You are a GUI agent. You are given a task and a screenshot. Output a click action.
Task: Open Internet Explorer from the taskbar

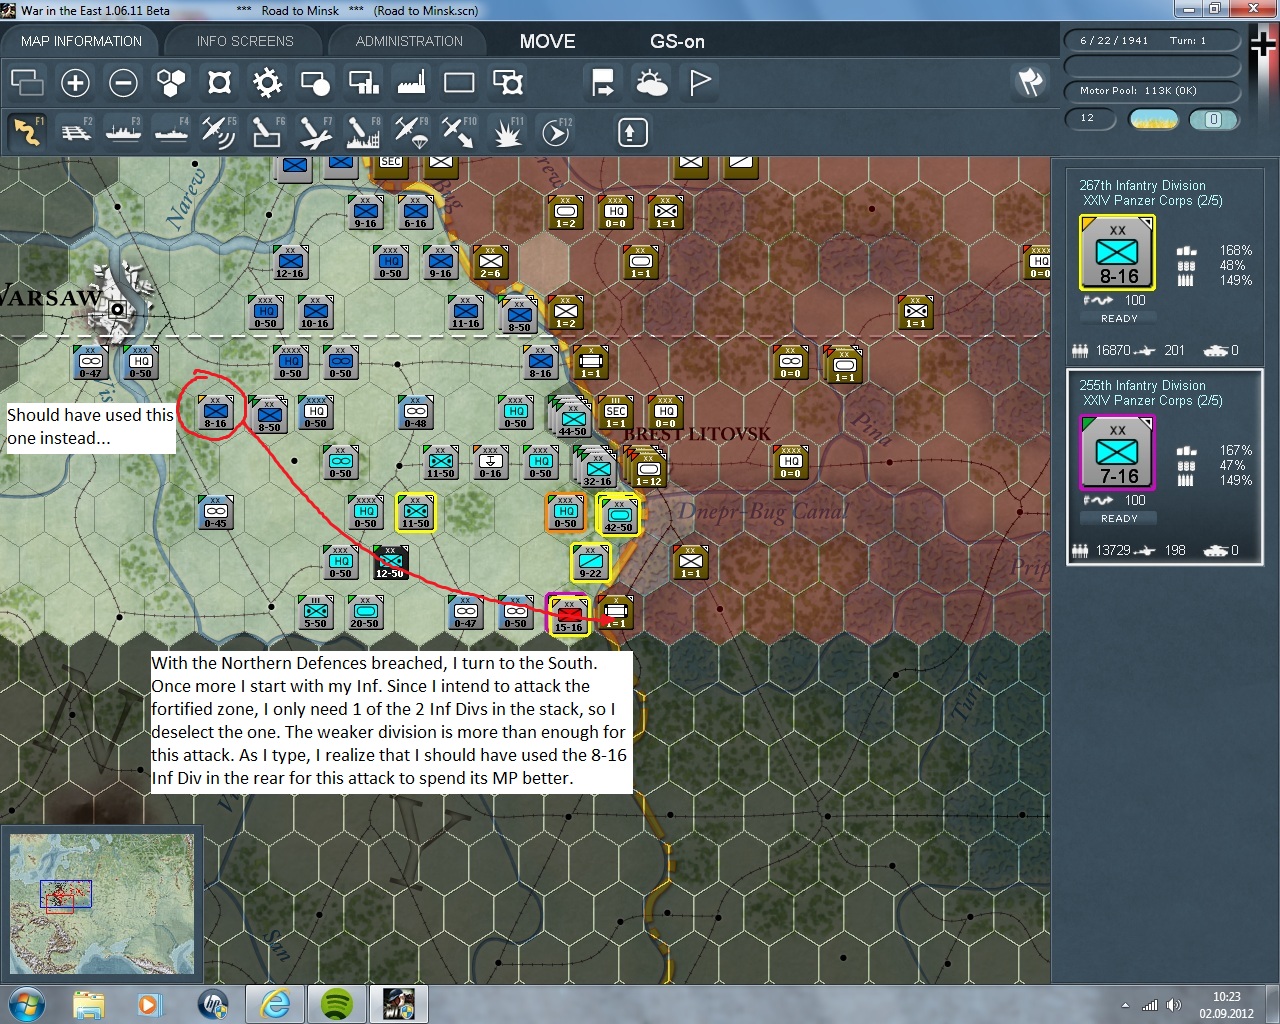(275, 1004)
